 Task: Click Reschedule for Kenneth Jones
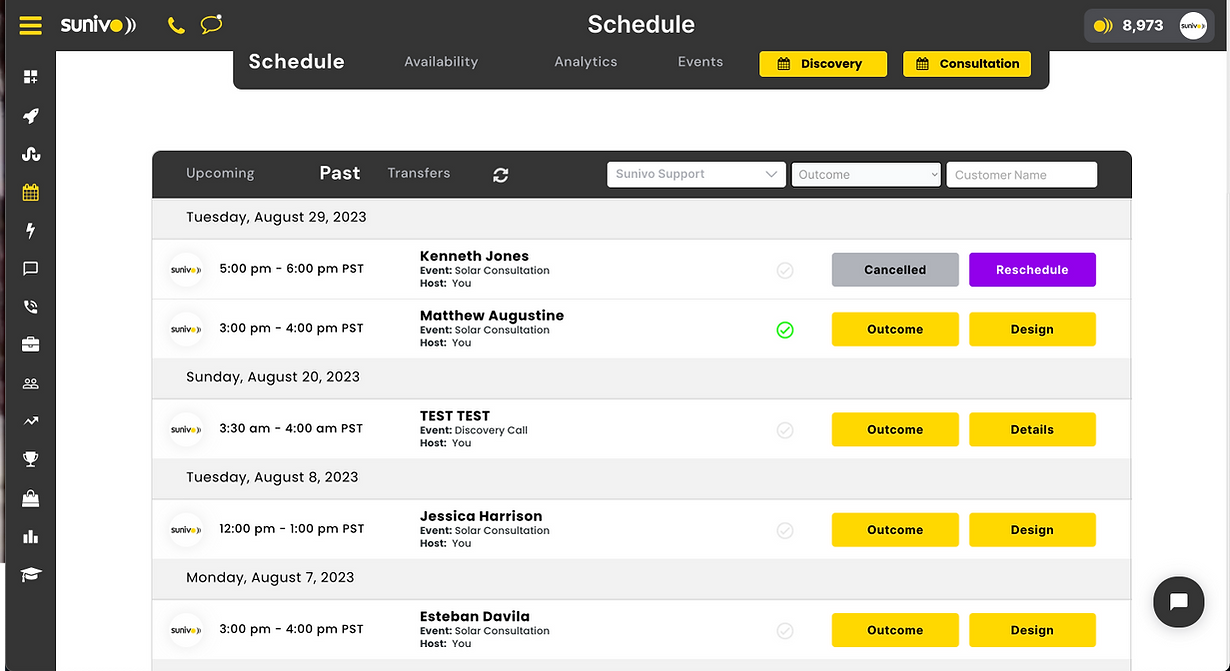click(x=1032, y=270)
